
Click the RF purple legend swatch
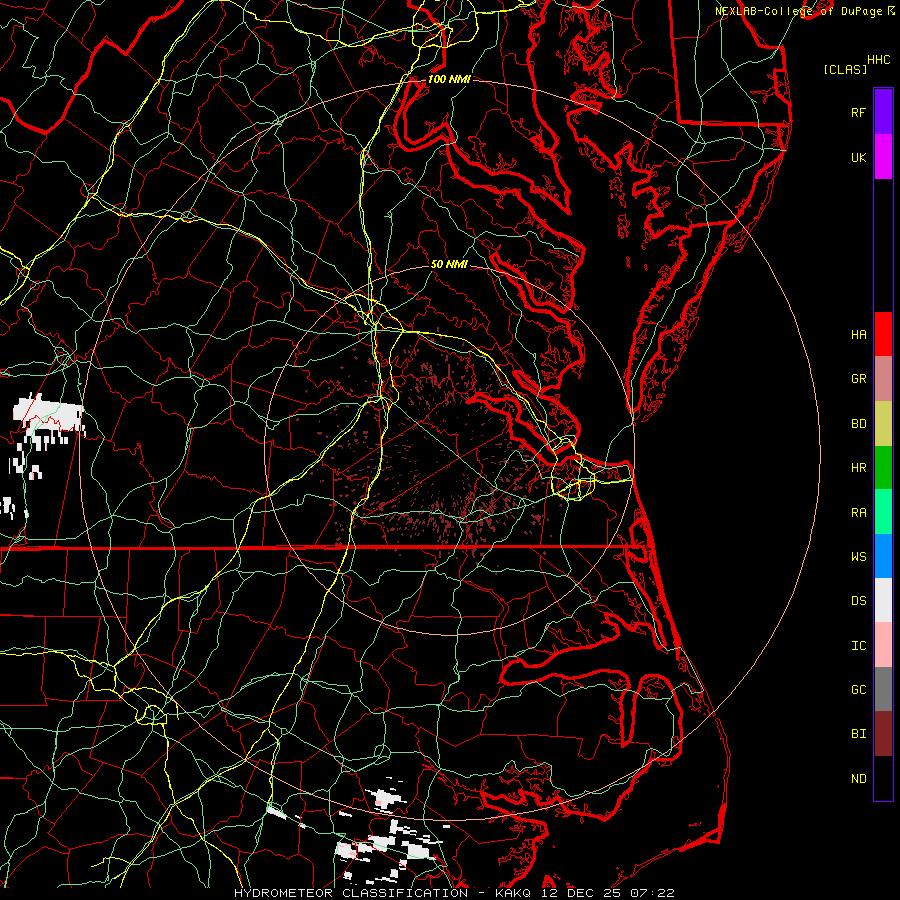click(x=883, y=112)
